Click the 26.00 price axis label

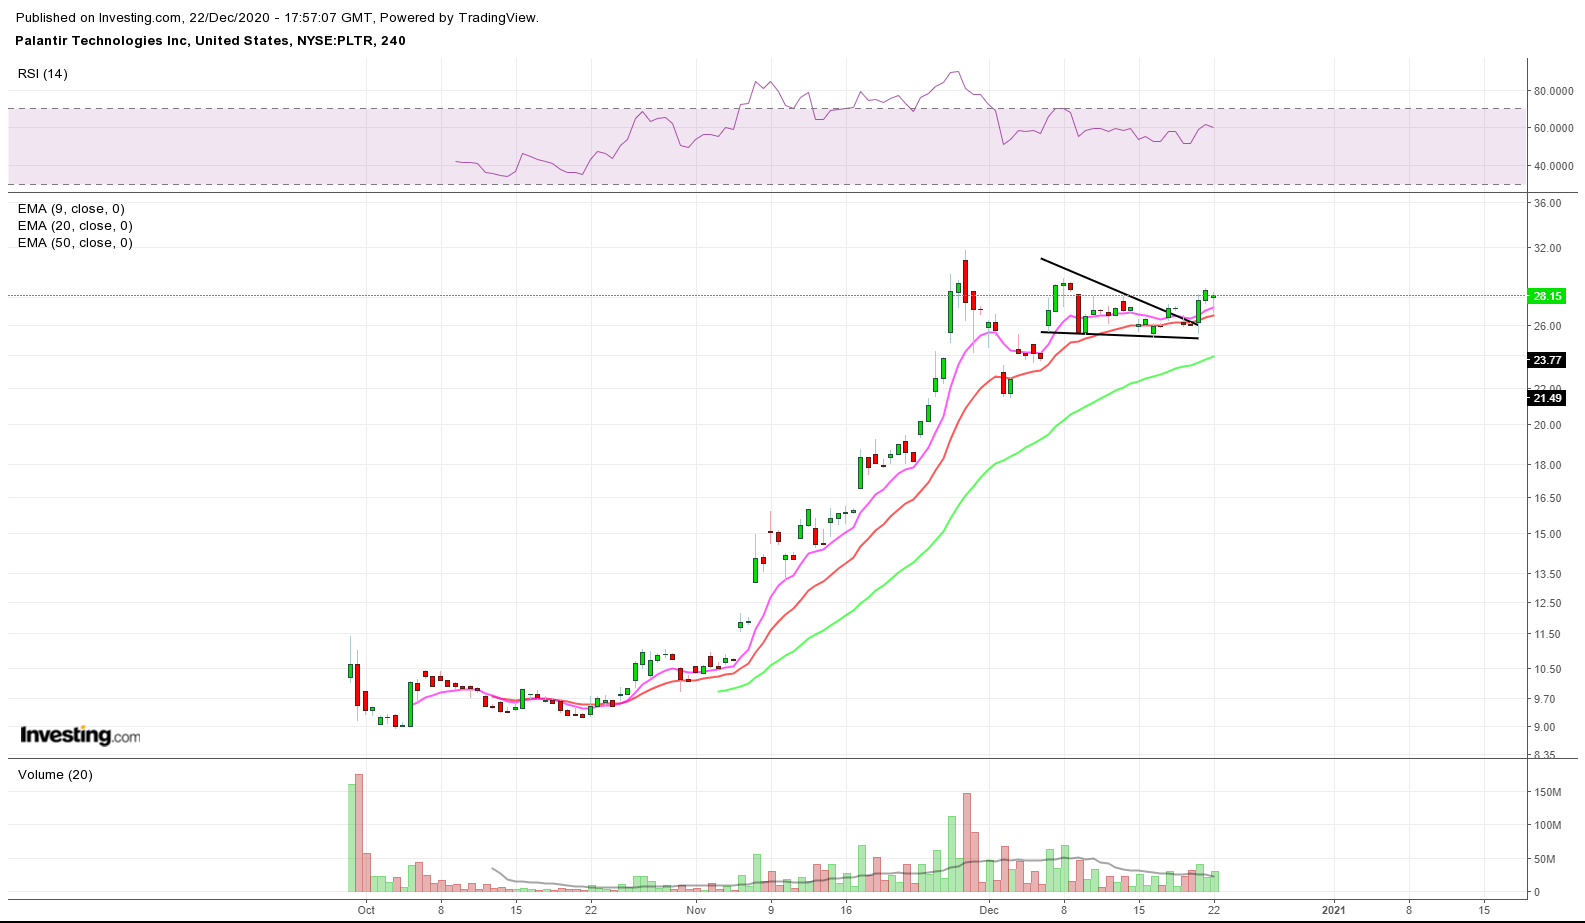[x=1547, y=326]
